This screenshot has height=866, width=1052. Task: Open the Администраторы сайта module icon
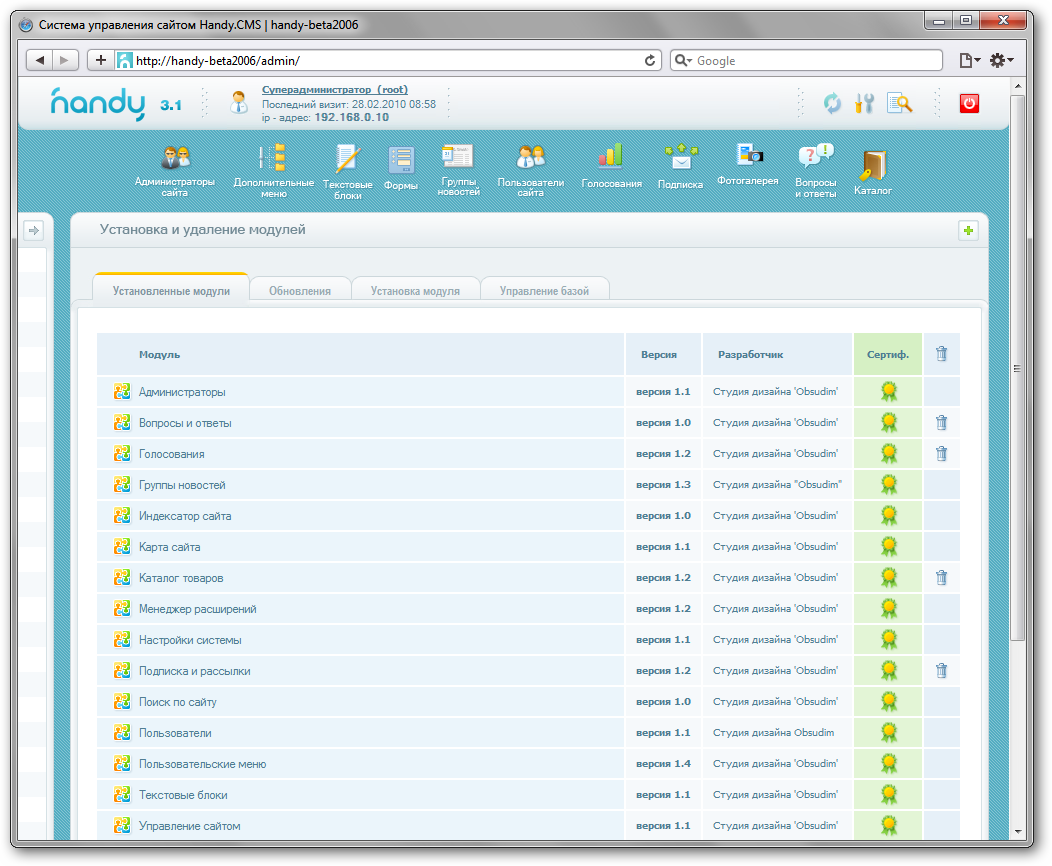[x=175, y=158]
